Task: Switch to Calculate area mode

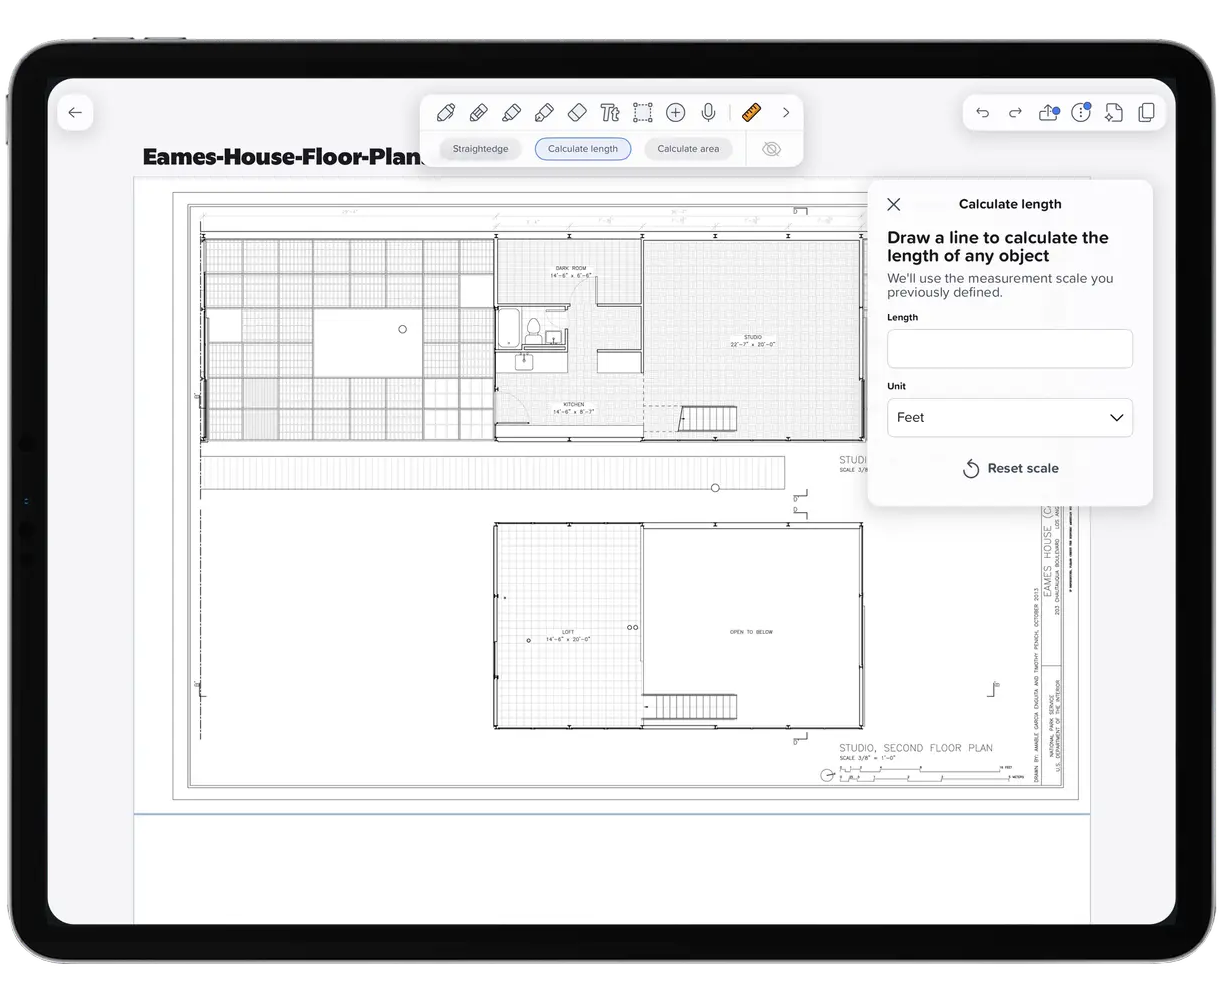Action: click(688, 149)
